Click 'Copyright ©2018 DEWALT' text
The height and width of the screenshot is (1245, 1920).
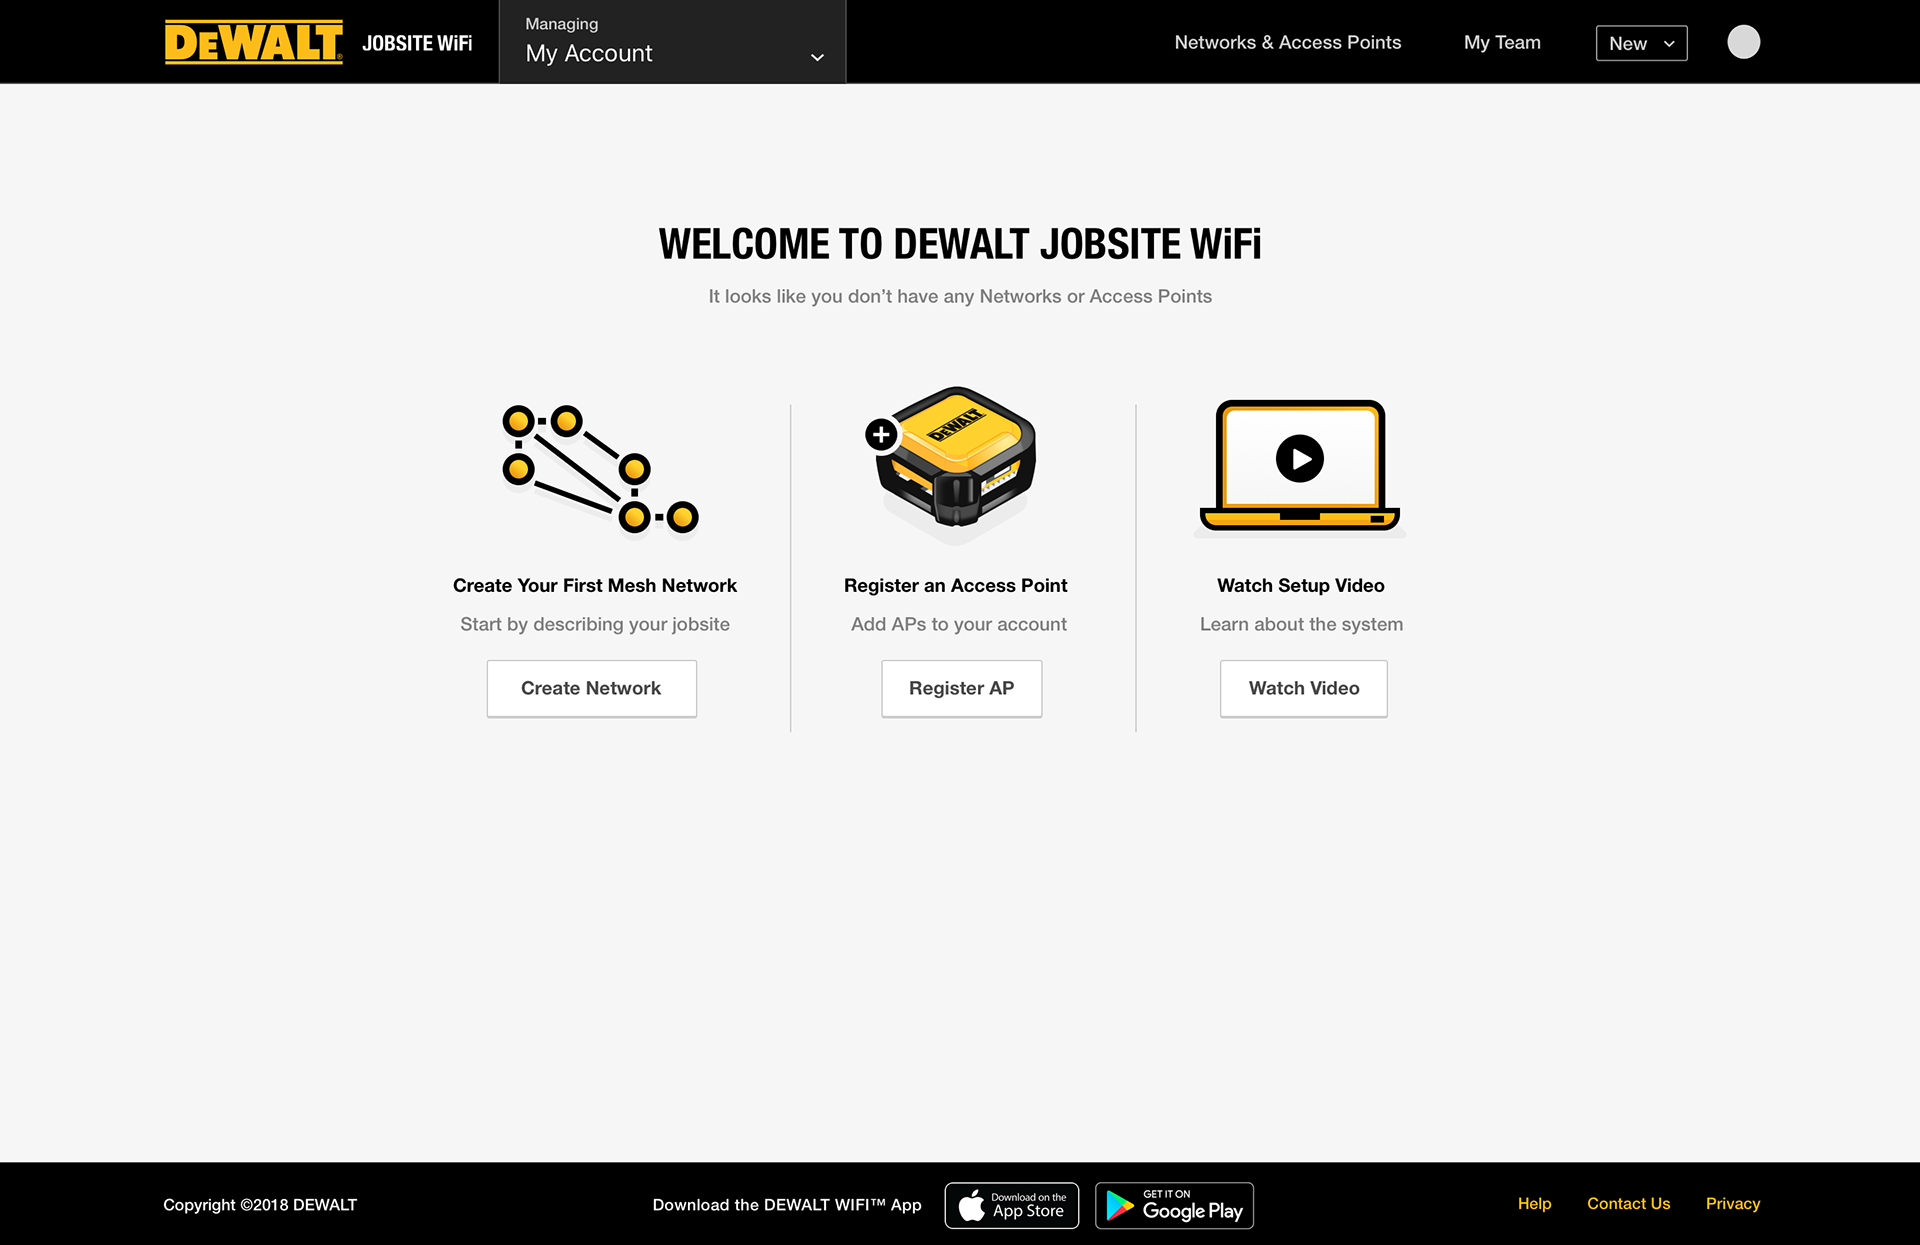tap(260, 1204)
